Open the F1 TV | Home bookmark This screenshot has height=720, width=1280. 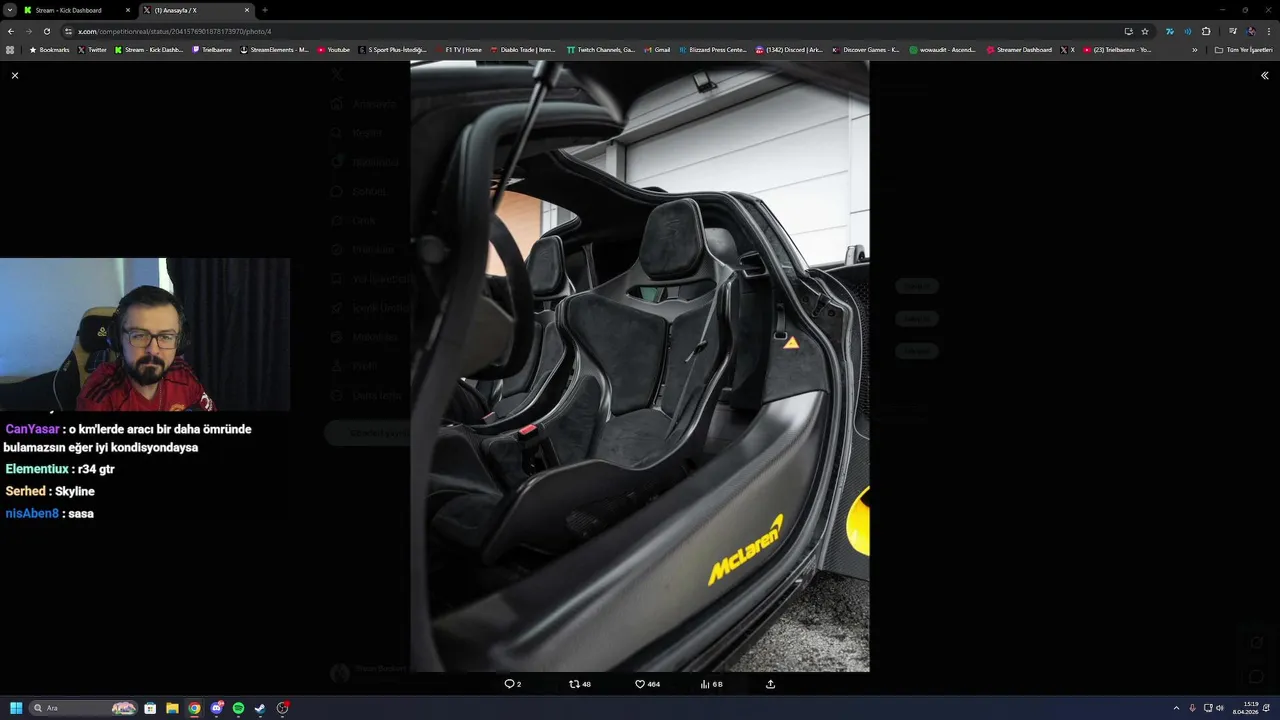(458, 49)
